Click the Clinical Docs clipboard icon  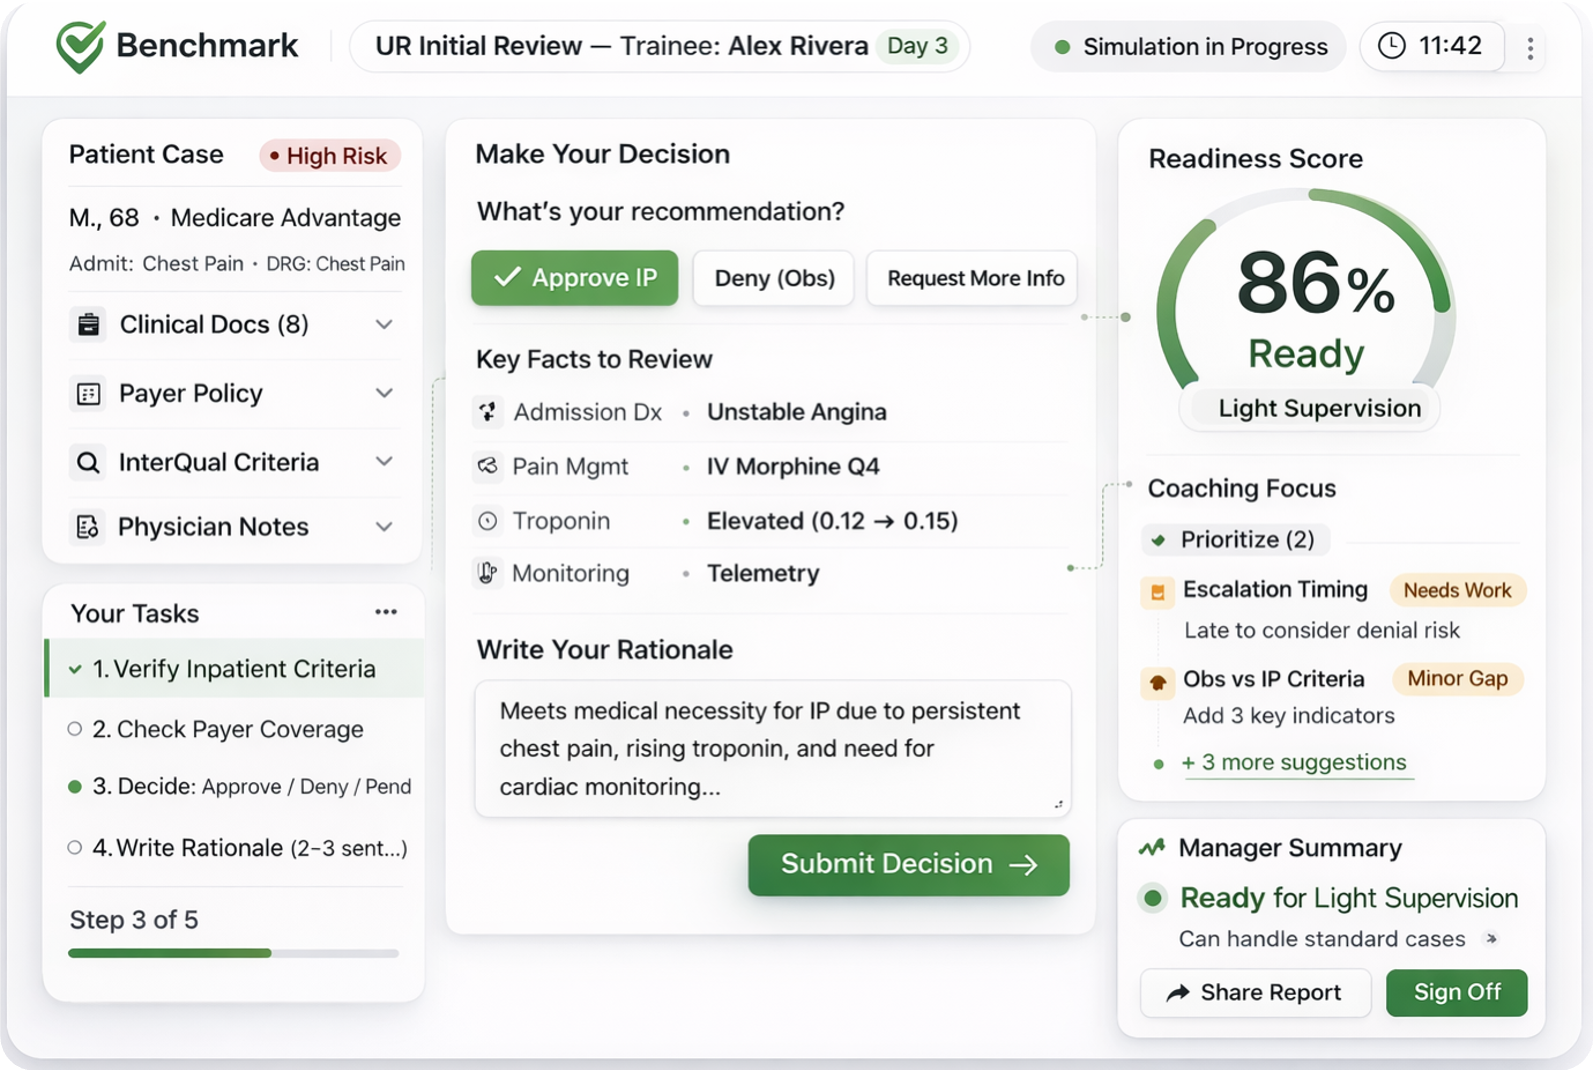click(x=89, y=325)
